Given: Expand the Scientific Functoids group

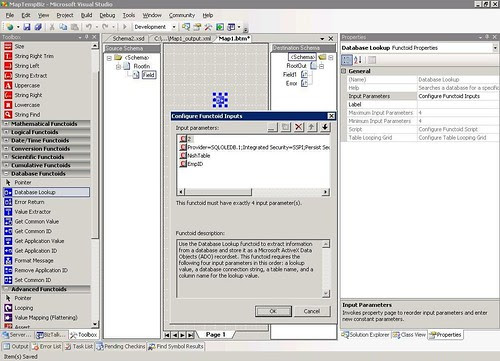Looking at the screenshot, I should (6, 157).
